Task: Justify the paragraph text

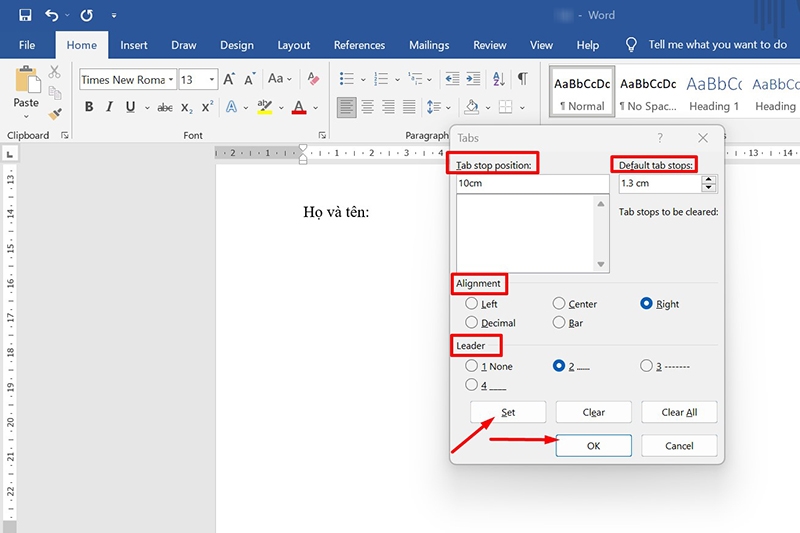Action: click(409, 107)
